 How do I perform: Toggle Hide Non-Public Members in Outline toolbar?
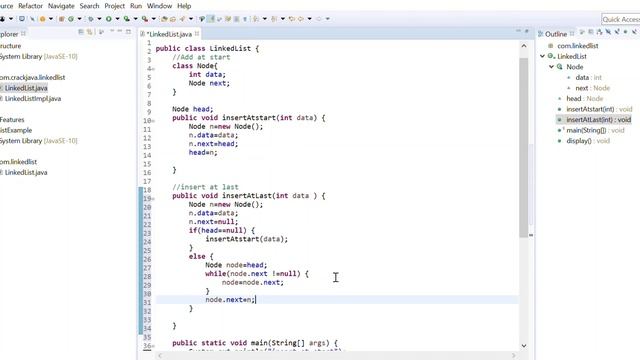pos(625,32)
